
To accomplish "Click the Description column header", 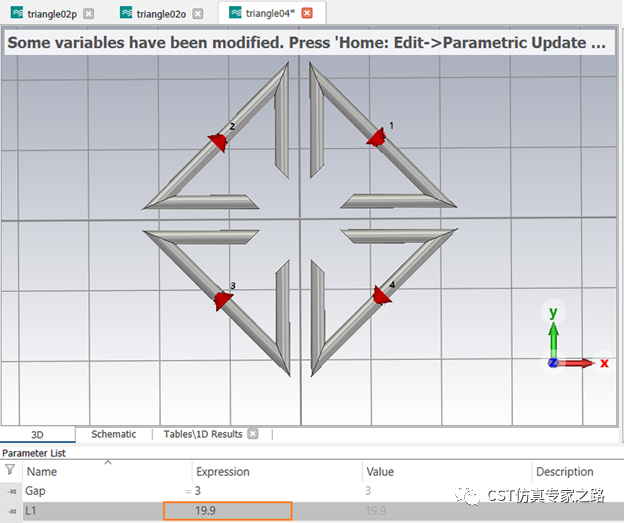I will pos(565,472).
